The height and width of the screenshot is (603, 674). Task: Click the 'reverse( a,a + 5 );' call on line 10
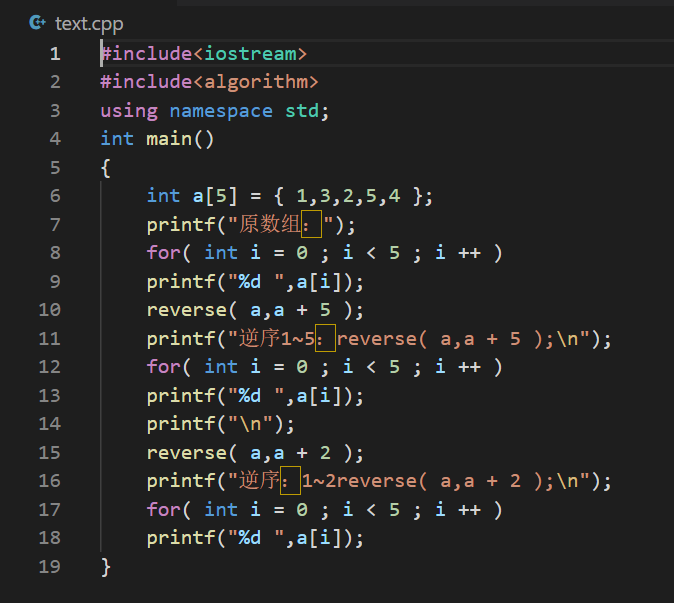point(255,310)
